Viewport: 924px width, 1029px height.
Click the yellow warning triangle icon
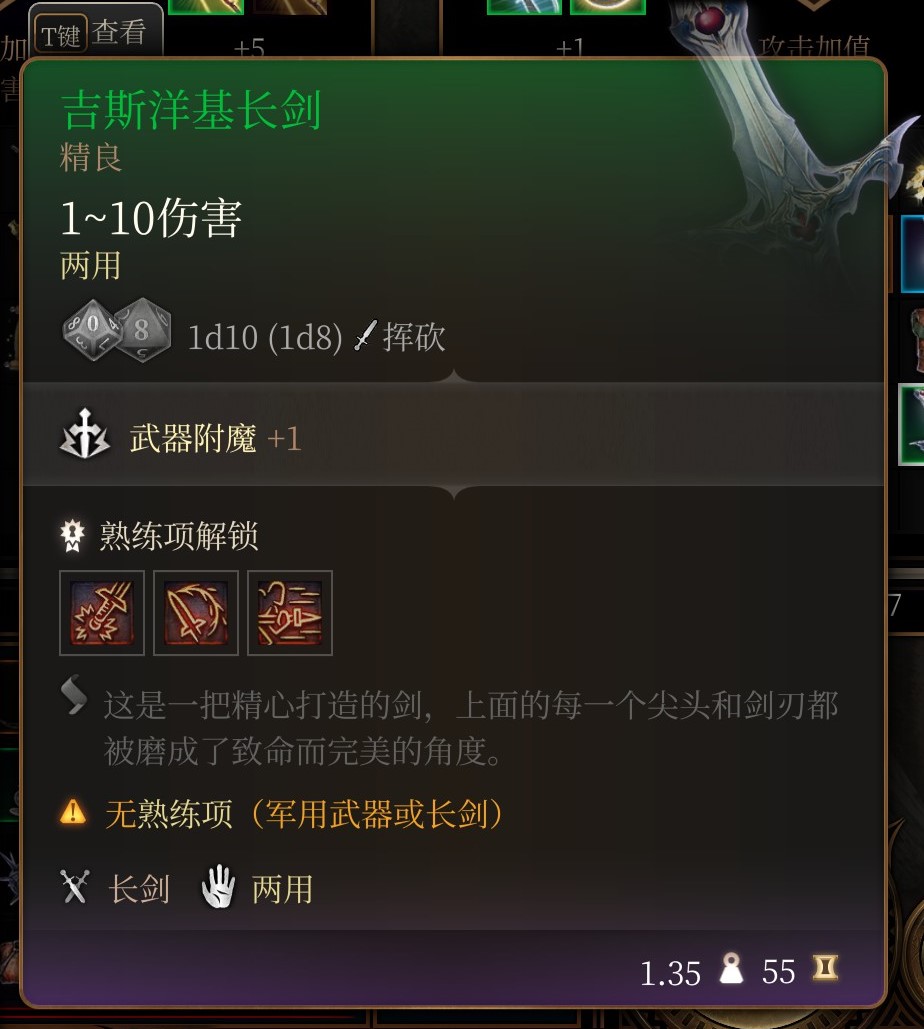coord(73,812)
